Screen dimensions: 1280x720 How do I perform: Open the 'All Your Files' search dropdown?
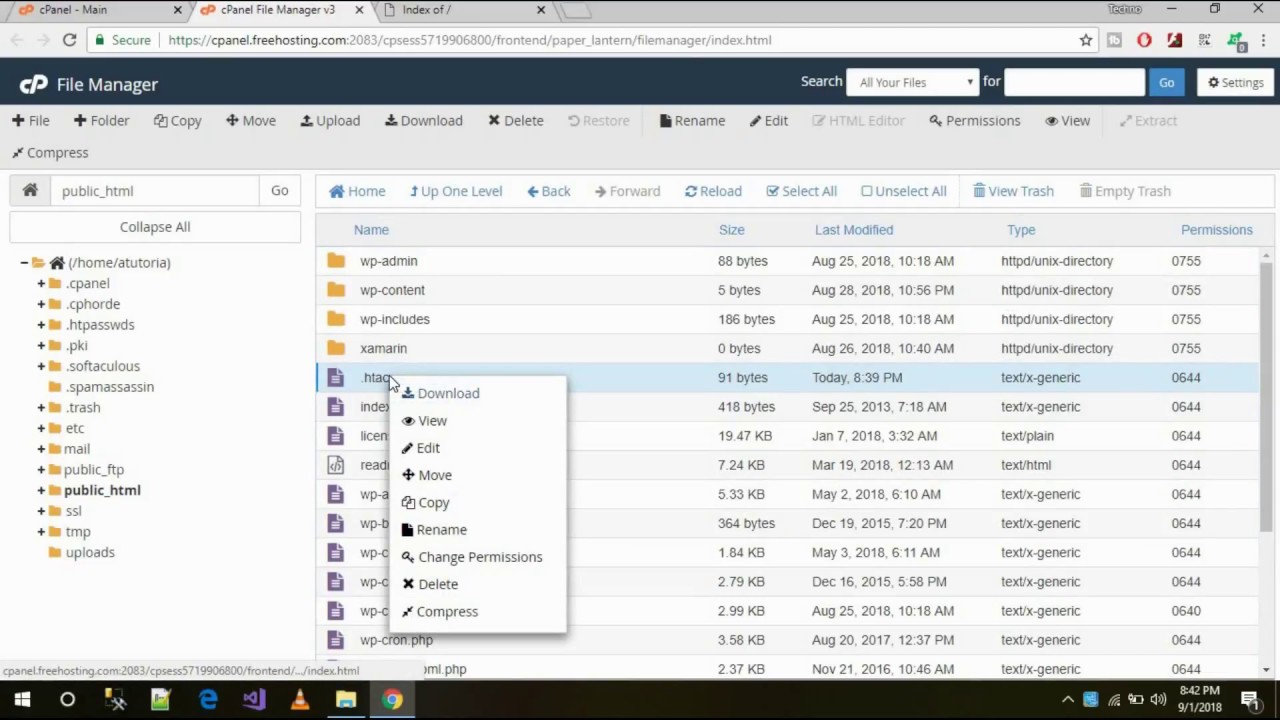pyautogui.click(x=913, y=82)
